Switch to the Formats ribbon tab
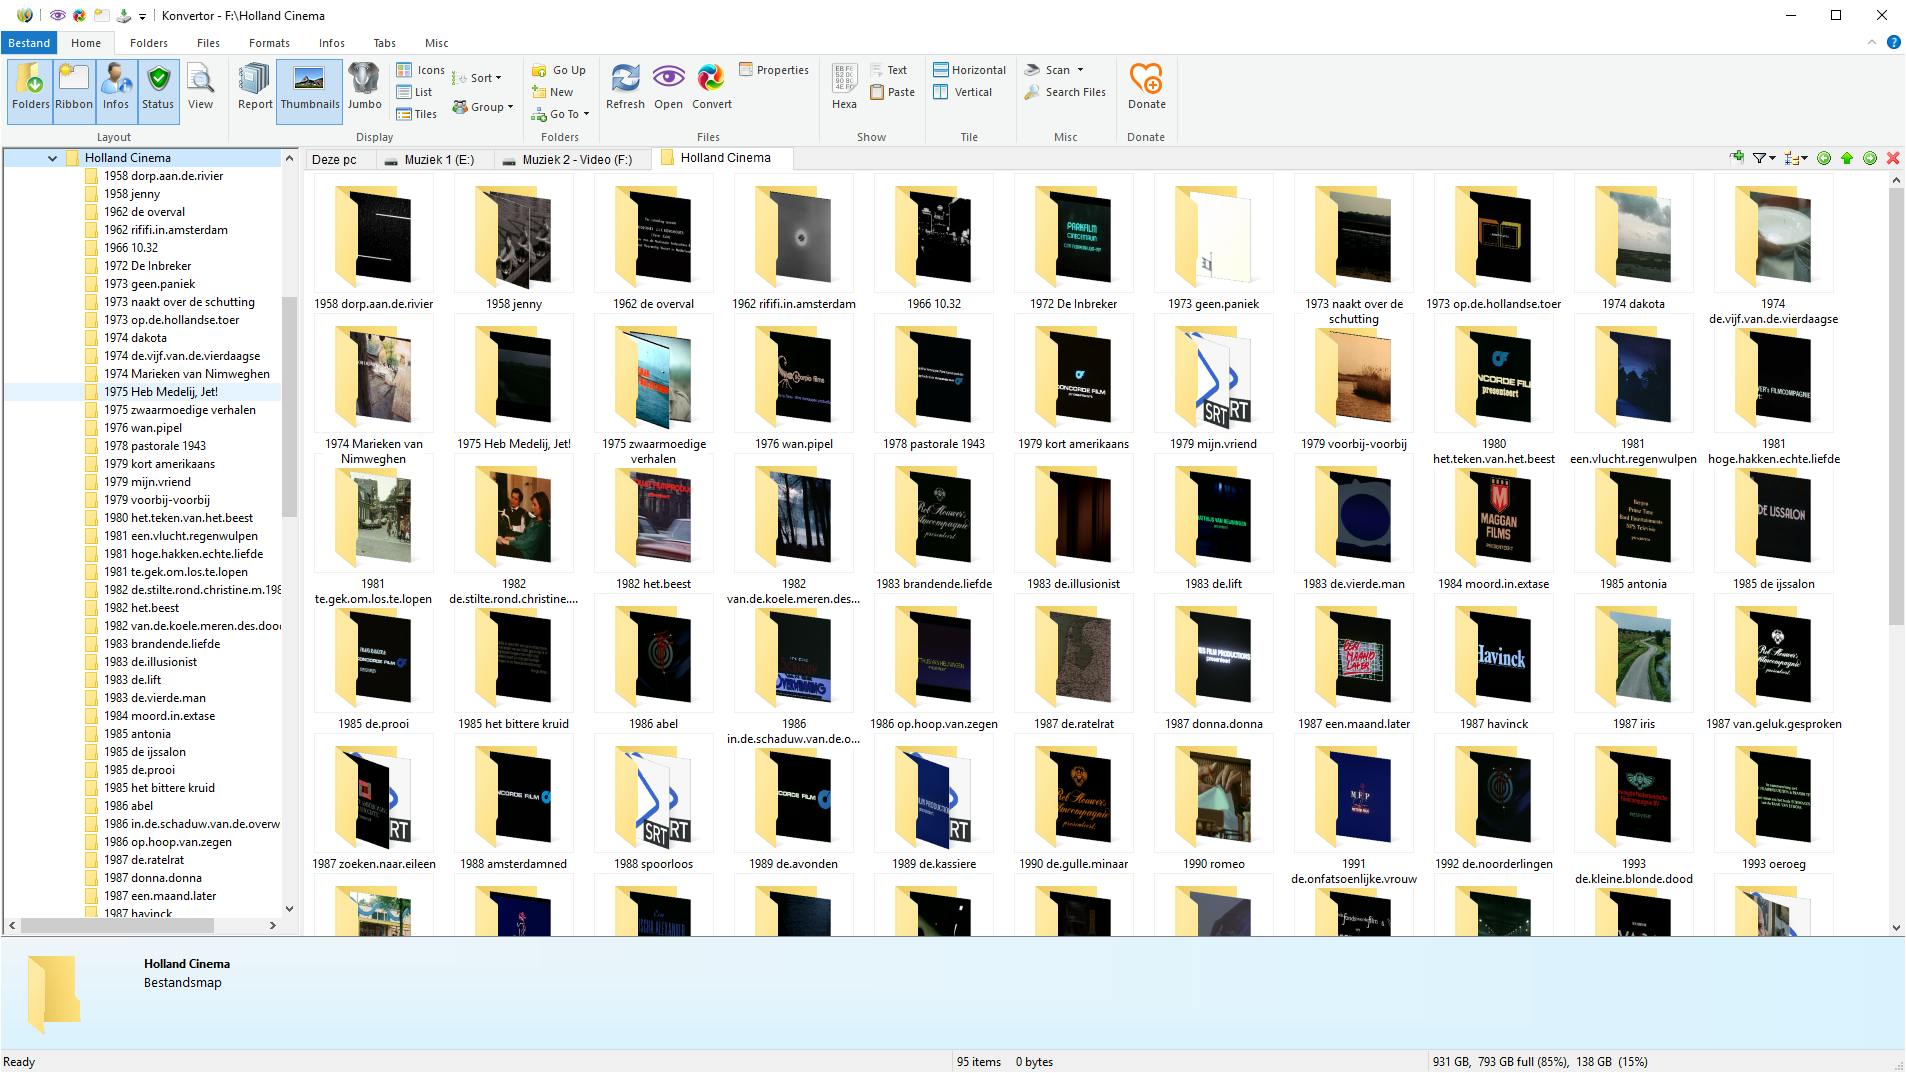Screen dimensions: 1906x1073 coord(269,43)
